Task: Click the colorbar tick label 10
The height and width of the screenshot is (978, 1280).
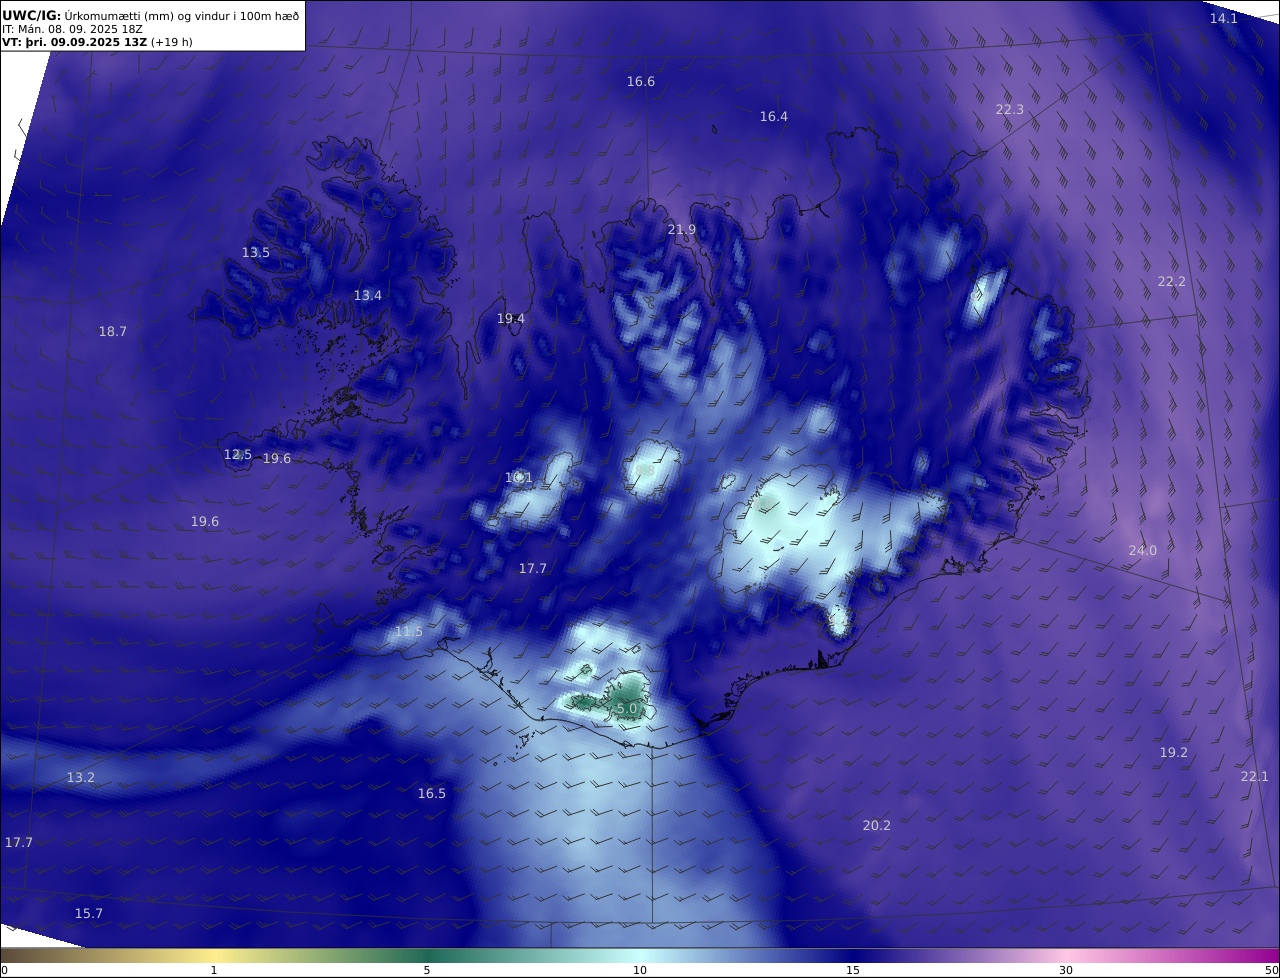Action: pos(640,970)
